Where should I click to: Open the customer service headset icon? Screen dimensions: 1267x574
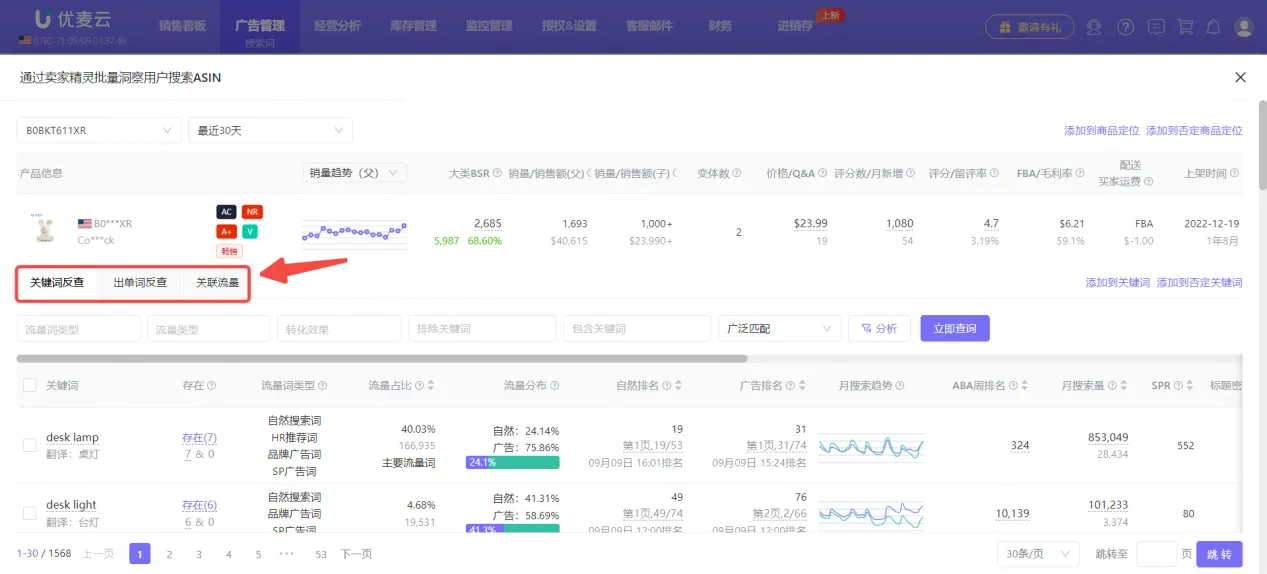1094,26
